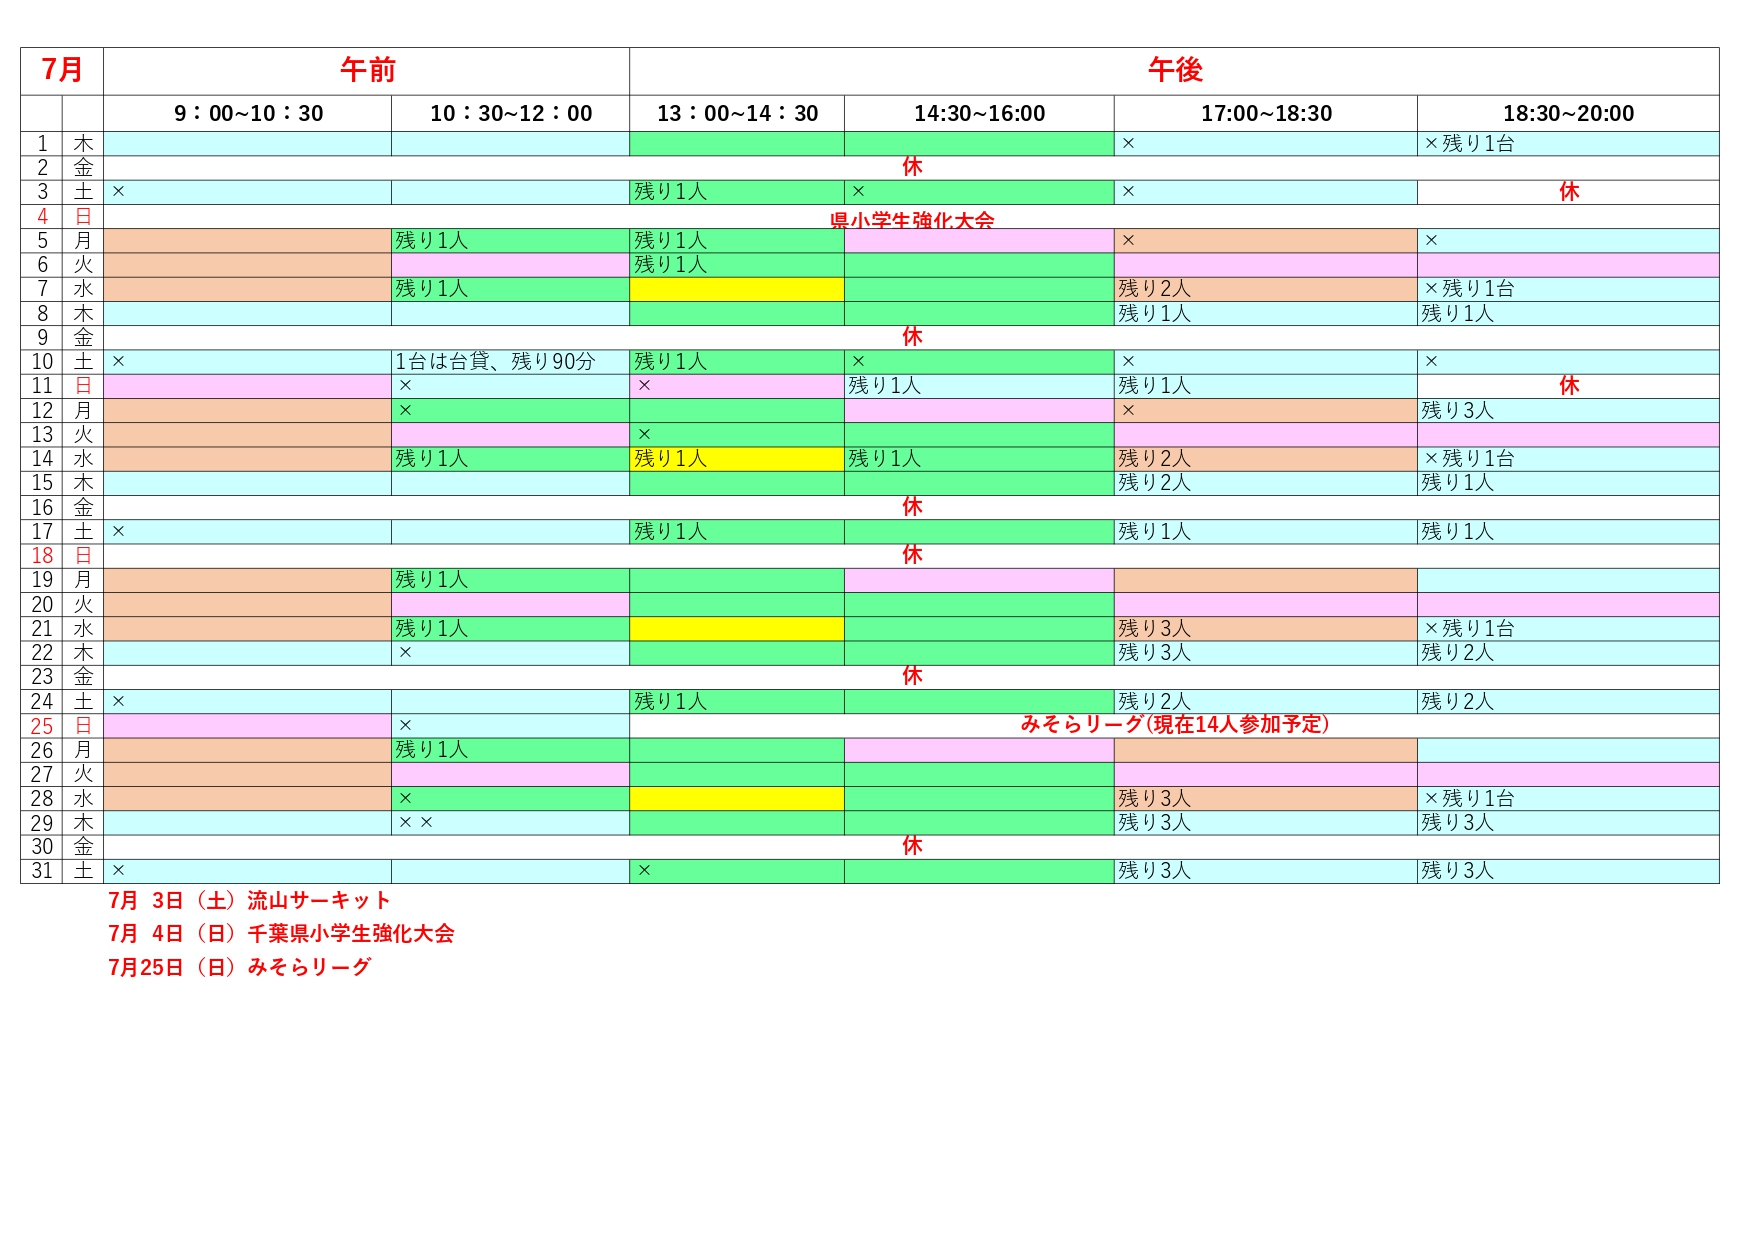
Task: Click the date number 20
Action: [42, 605]
